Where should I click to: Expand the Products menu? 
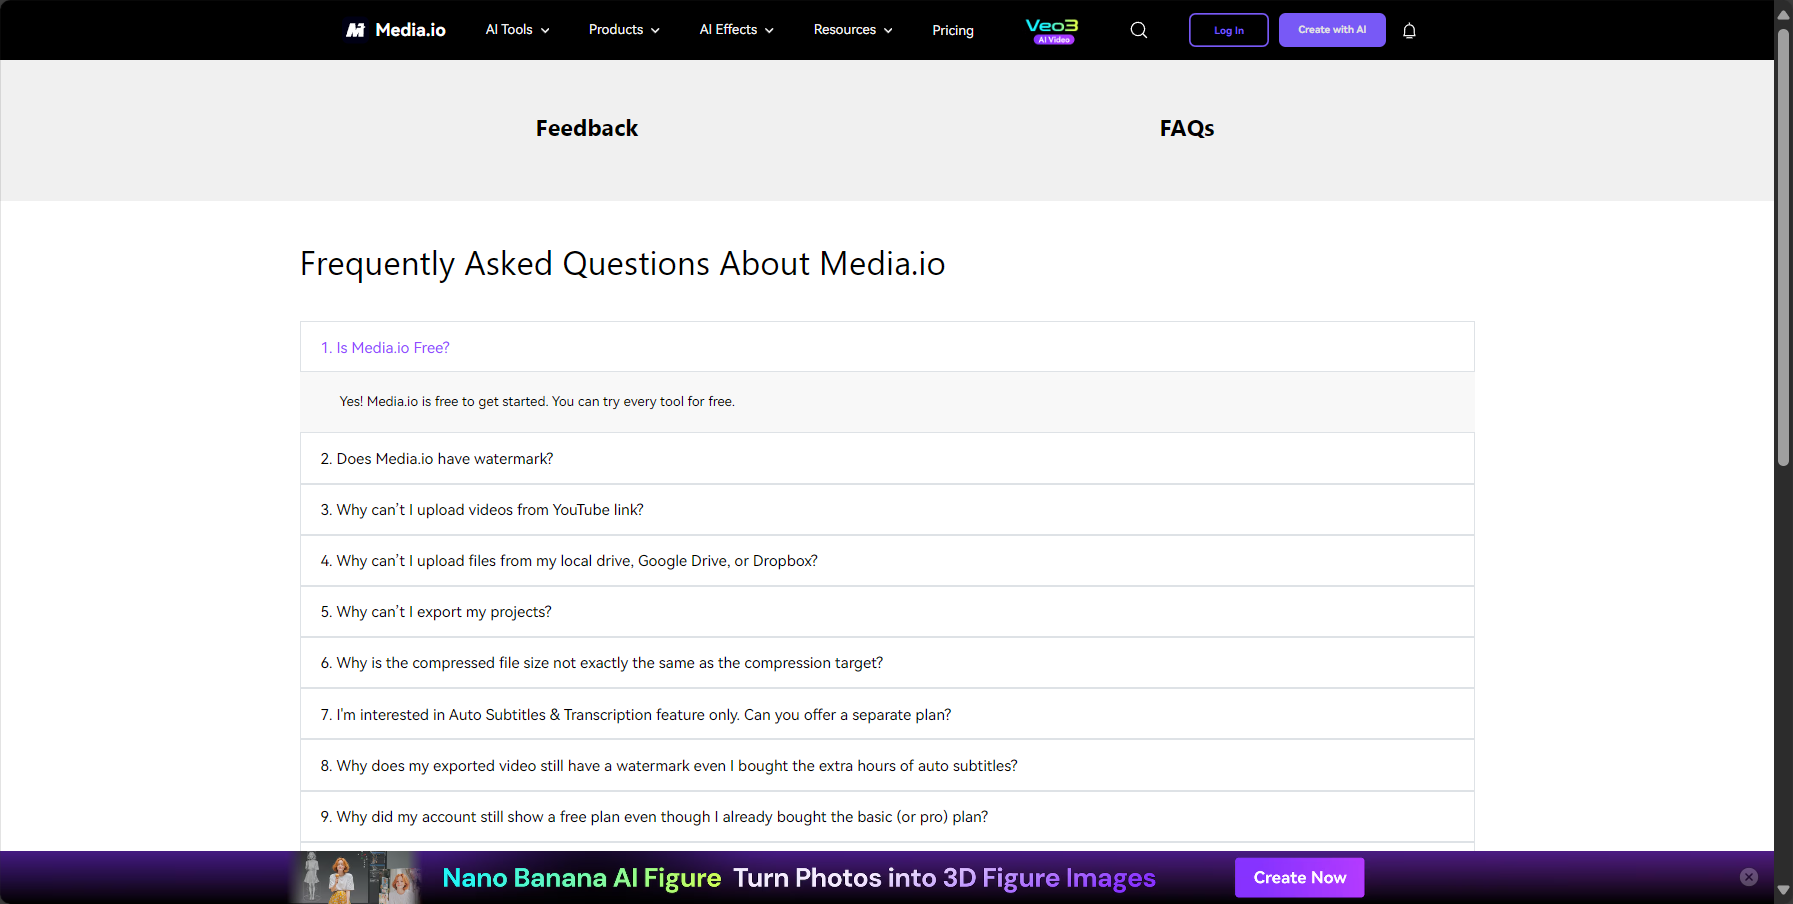click(x=624, y=30)
